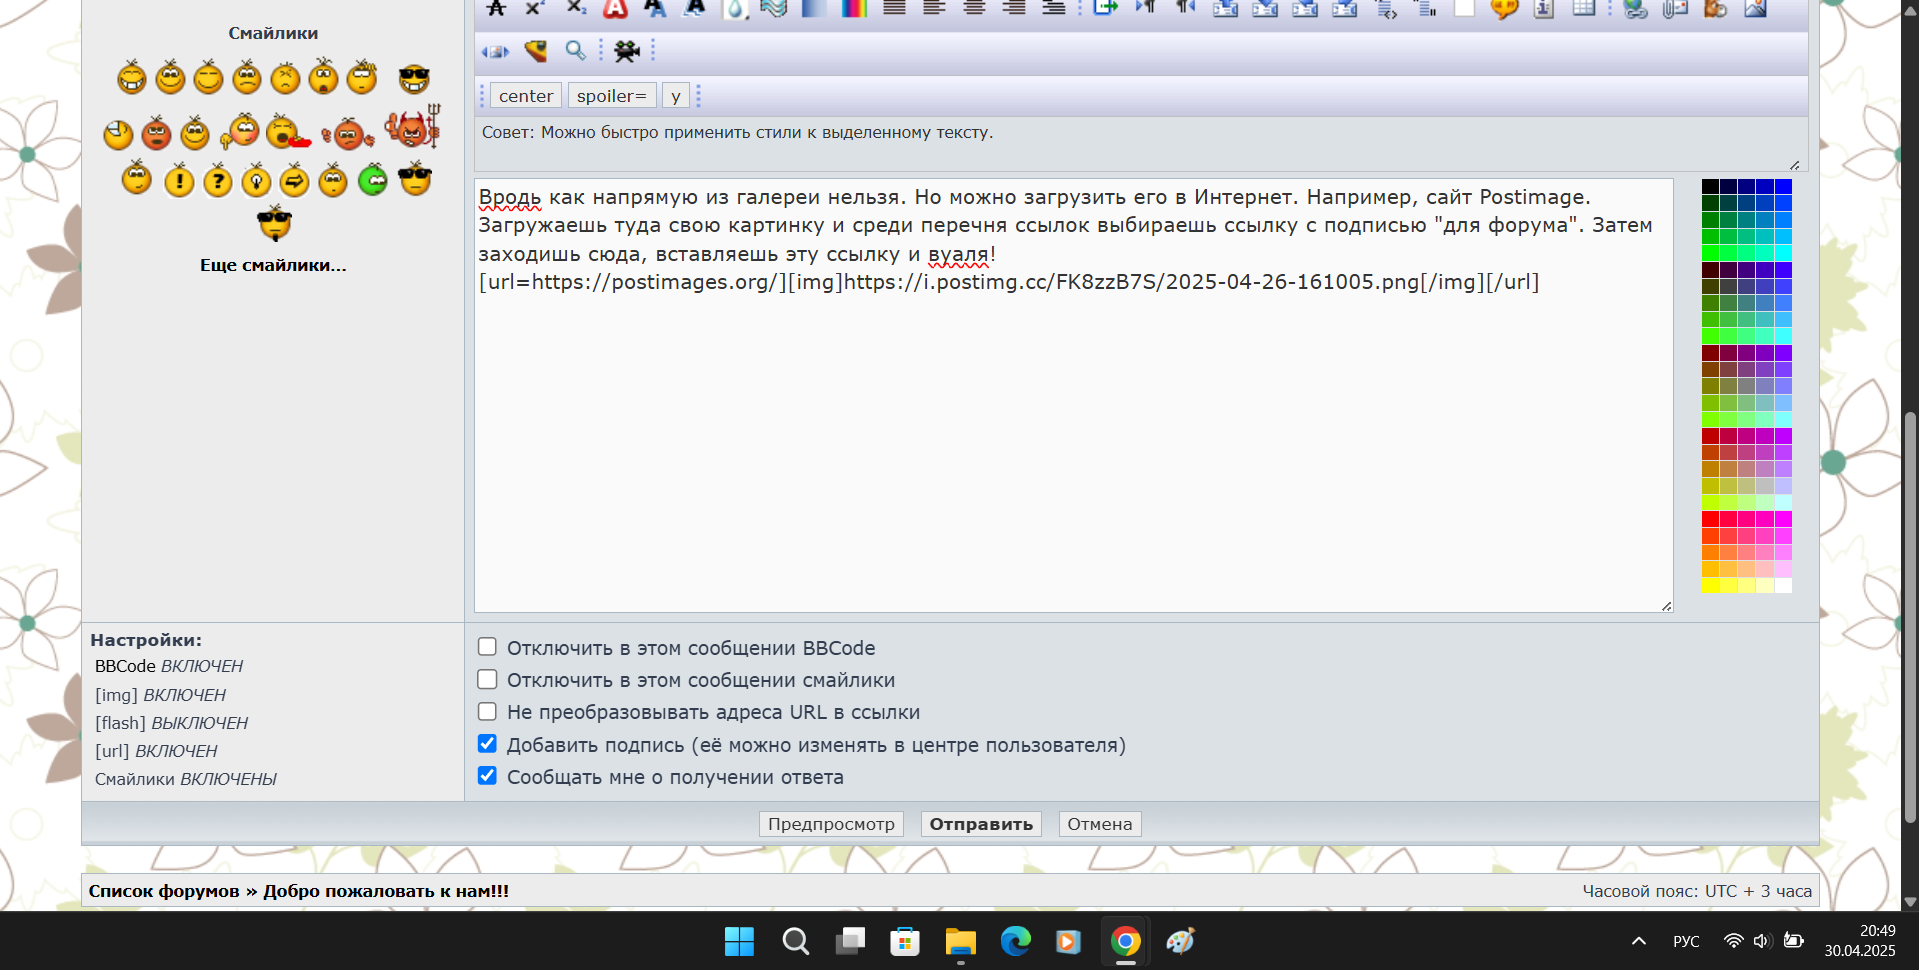Click the rainbow font color toolbar icon
The height and width of the screenshot is (970, 1919).
tap(854, 8)
